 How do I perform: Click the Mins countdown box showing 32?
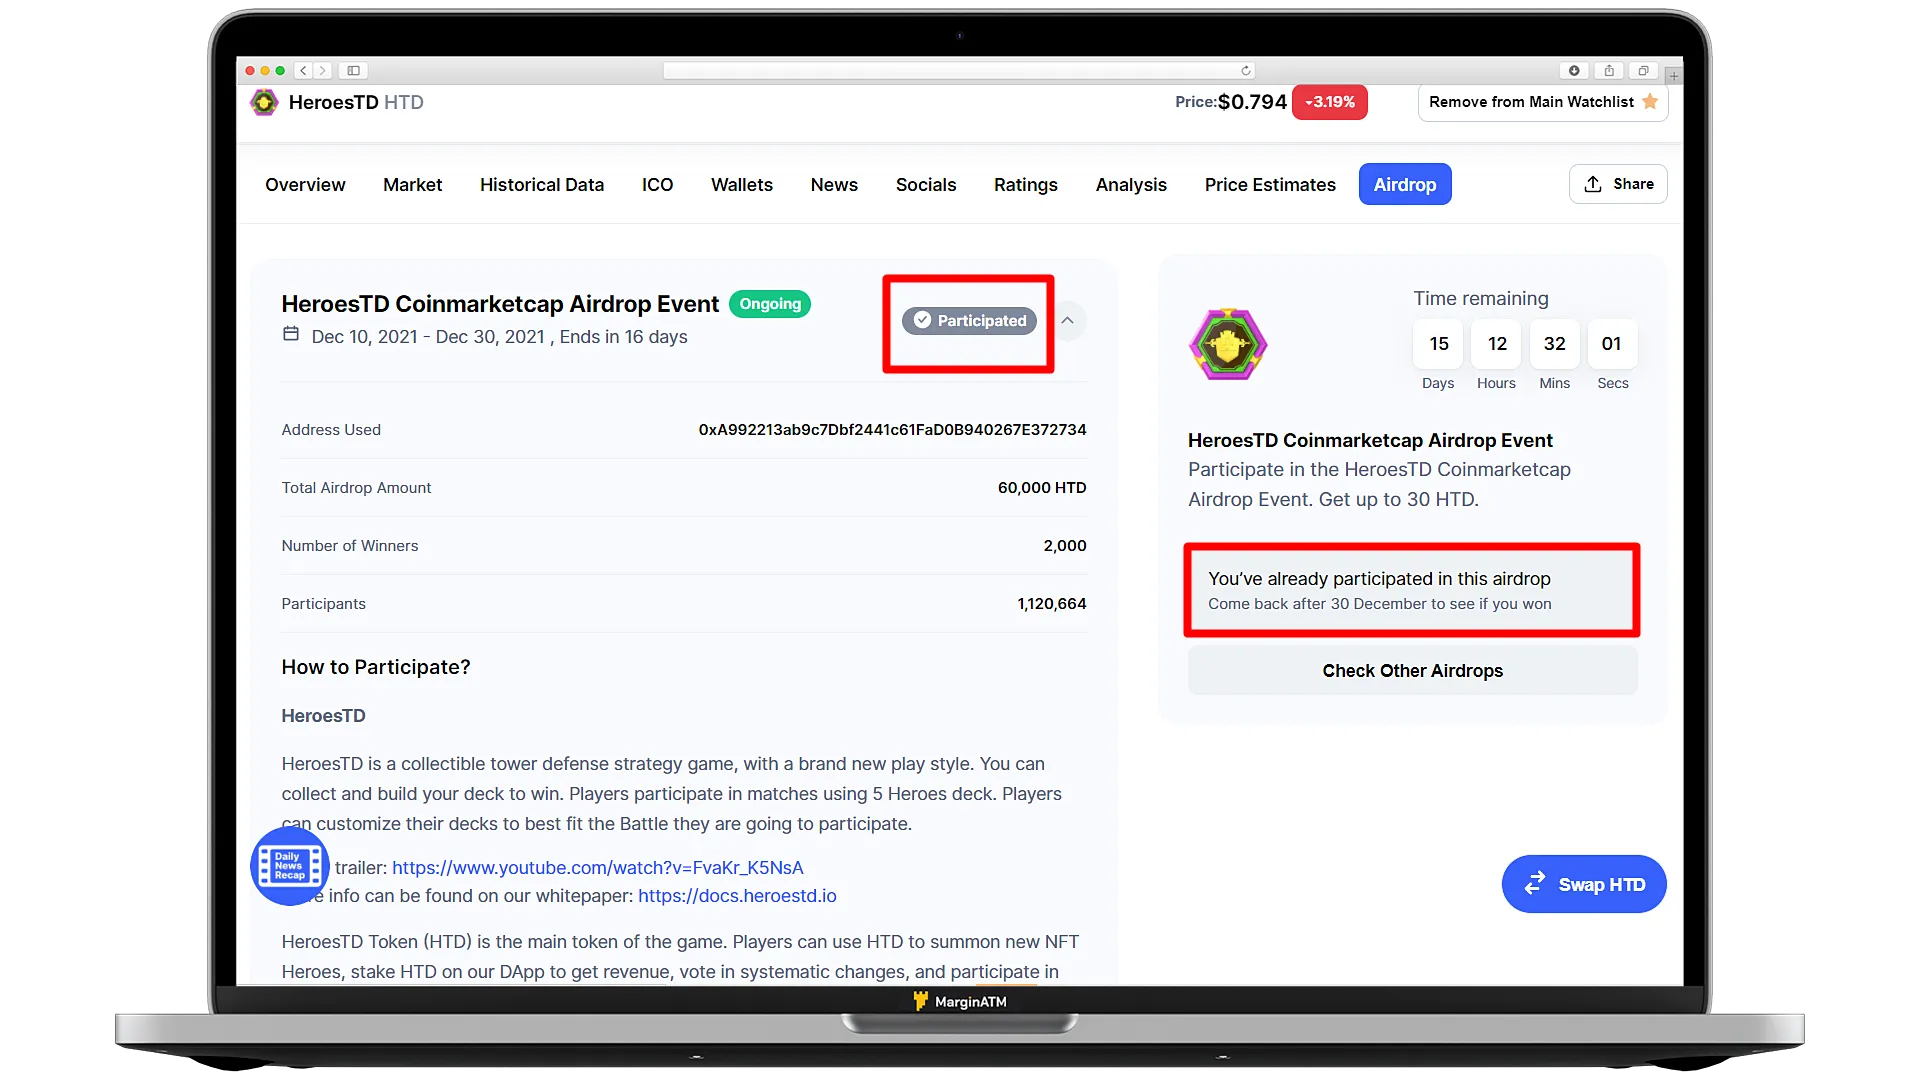tap(1554, 344)
